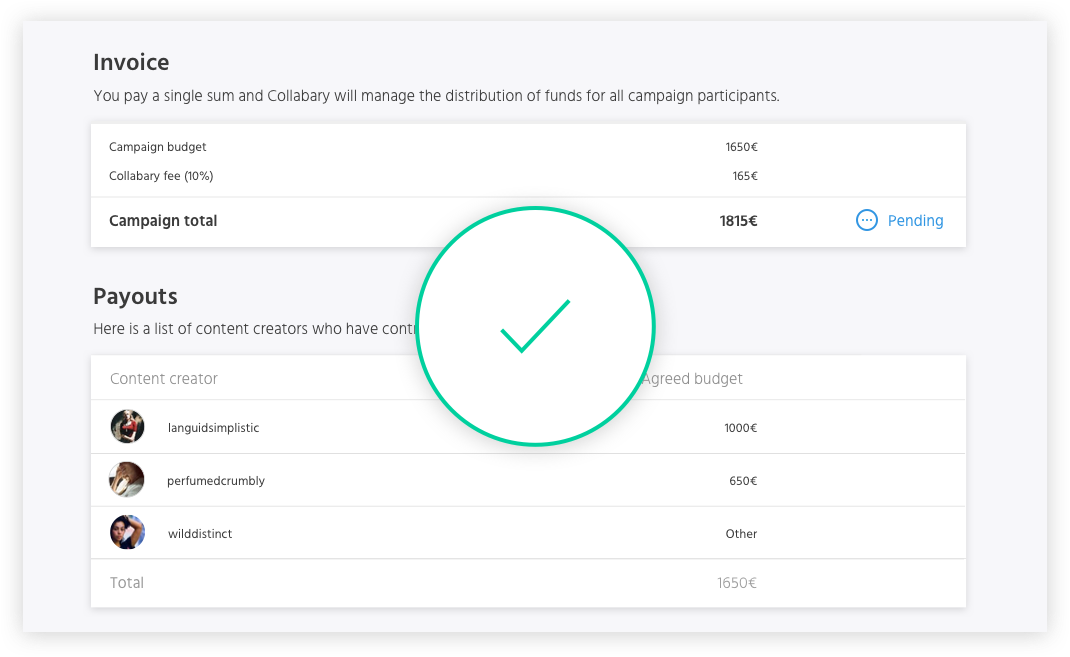The height and width of the screenshot is (657, 1070).
Task: Click the Campaign budget row label
Action: pyautogui.click(x=158, y=147)
